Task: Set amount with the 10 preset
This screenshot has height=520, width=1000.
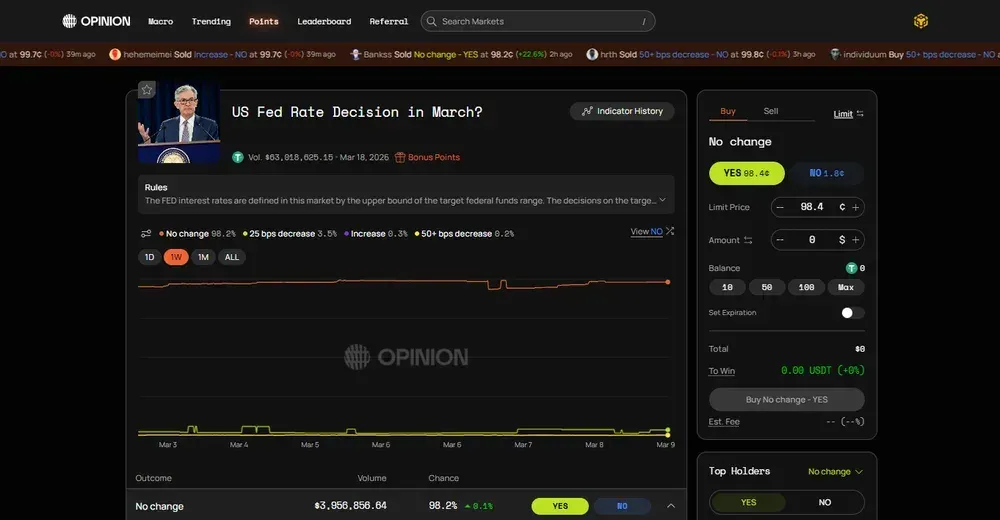Action: (x=727, y=287)
